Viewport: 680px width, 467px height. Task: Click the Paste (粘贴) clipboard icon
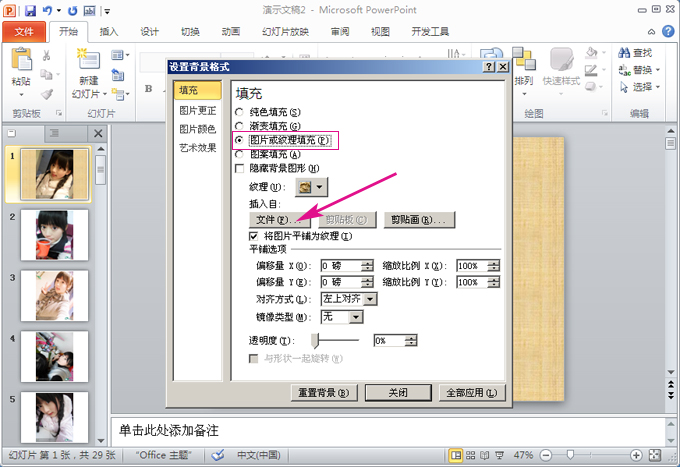21,59
